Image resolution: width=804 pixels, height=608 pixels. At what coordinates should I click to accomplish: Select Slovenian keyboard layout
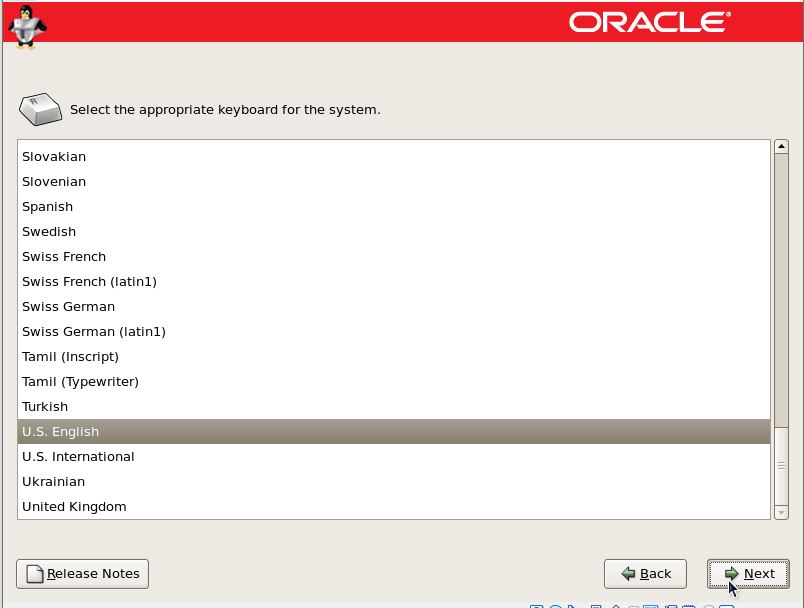(394, 181)
